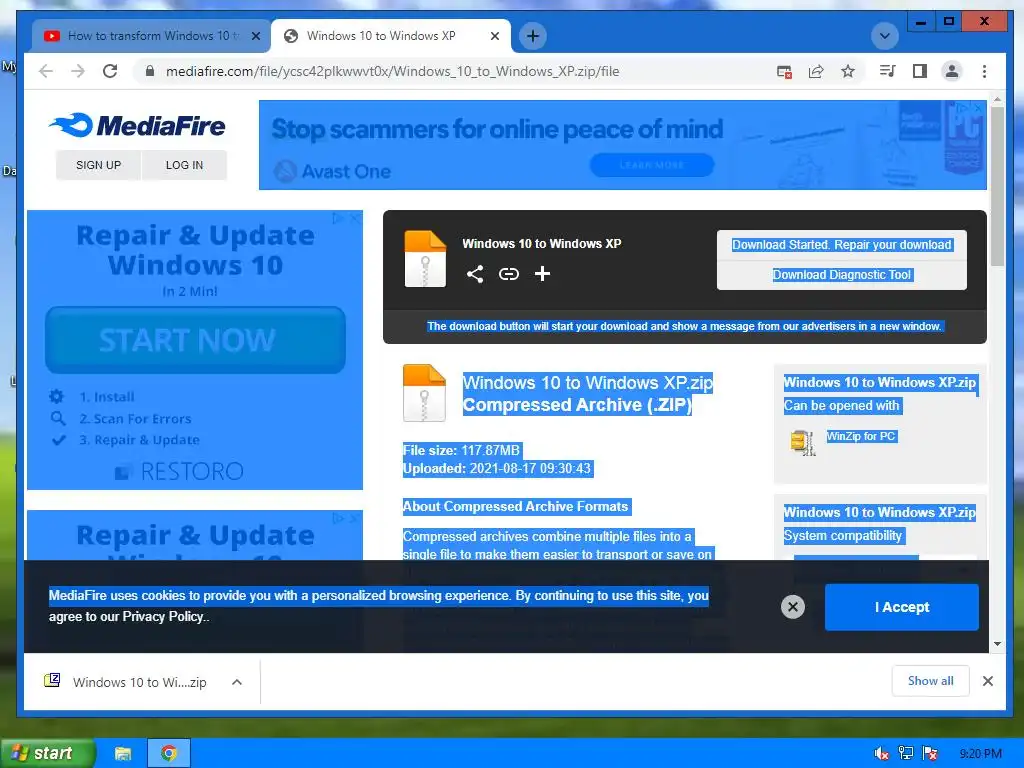The height and width of the screenshot is (768, 1024).
Task: Click the muted volume tray icon
Action: (881, 754)
